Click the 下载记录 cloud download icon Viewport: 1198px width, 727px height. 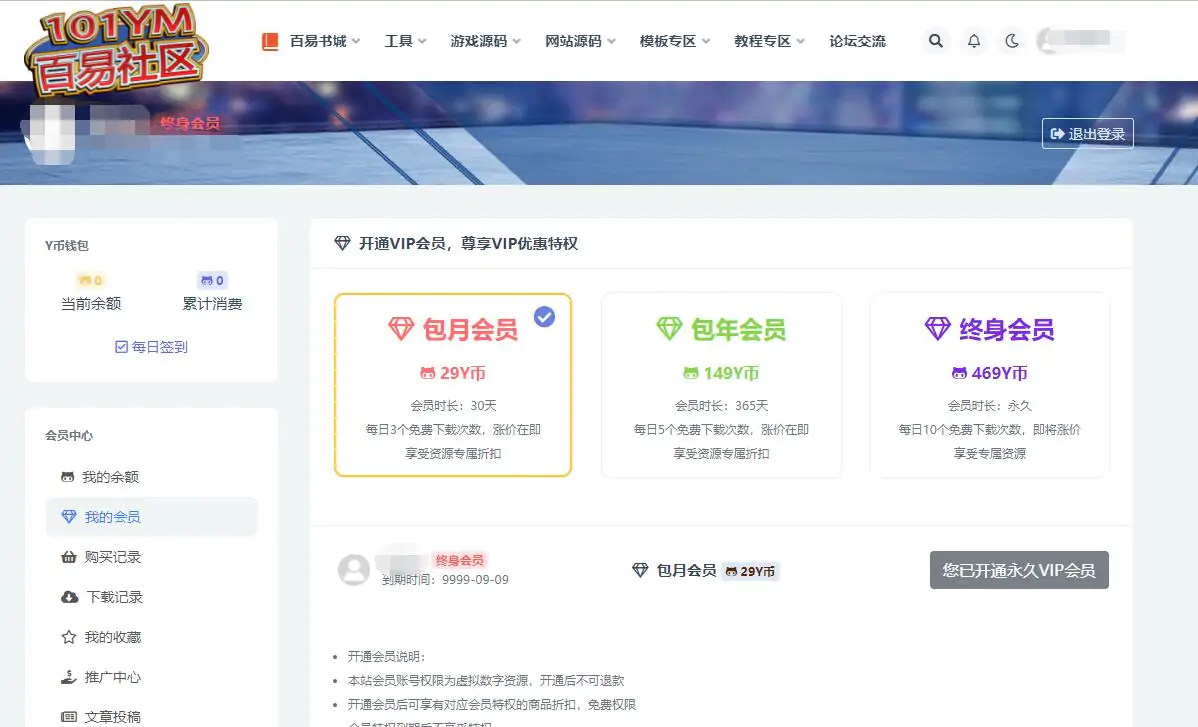coord(70,596)
